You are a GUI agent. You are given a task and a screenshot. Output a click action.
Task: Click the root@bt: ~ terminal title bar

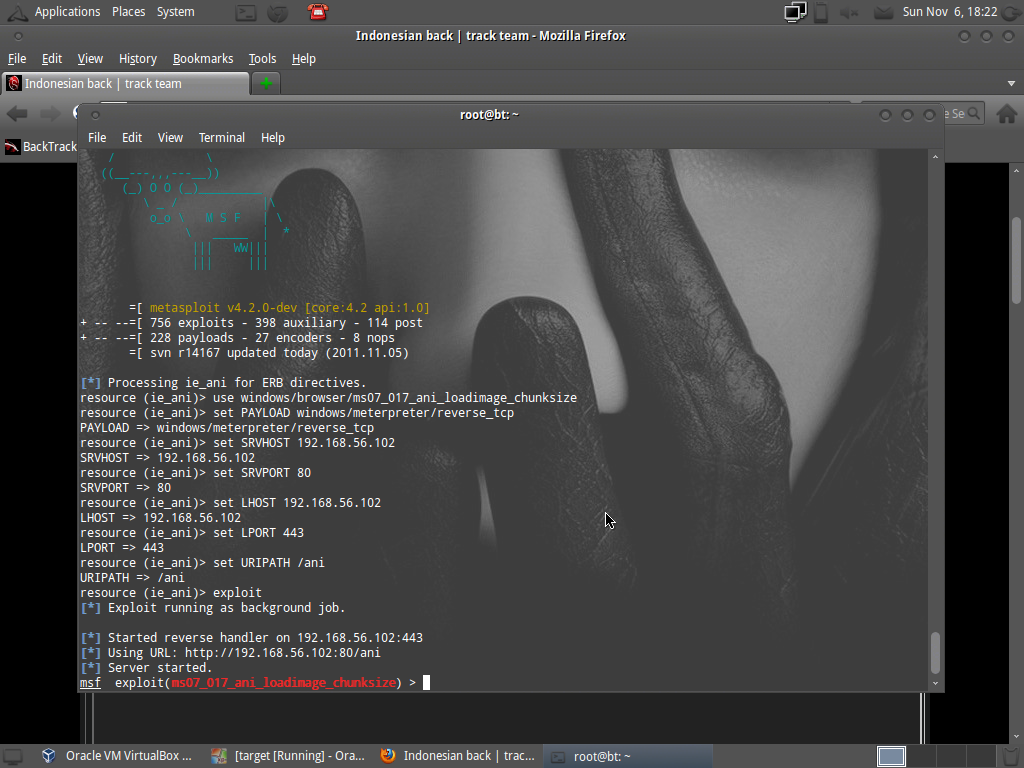click(x=489, y=115)
